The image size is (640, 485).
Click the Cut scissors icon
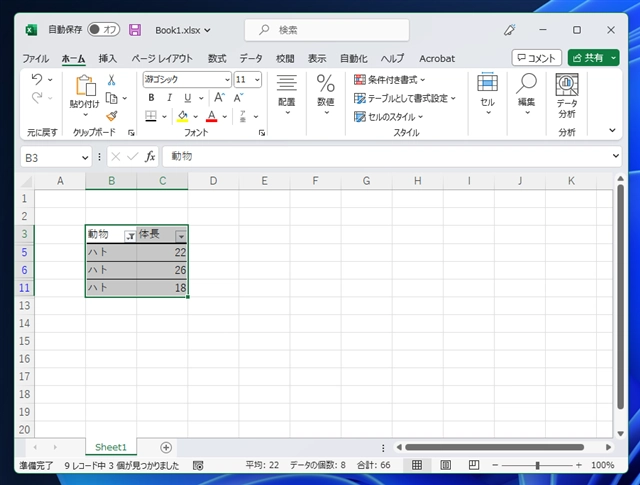click(x=112, y=79)
